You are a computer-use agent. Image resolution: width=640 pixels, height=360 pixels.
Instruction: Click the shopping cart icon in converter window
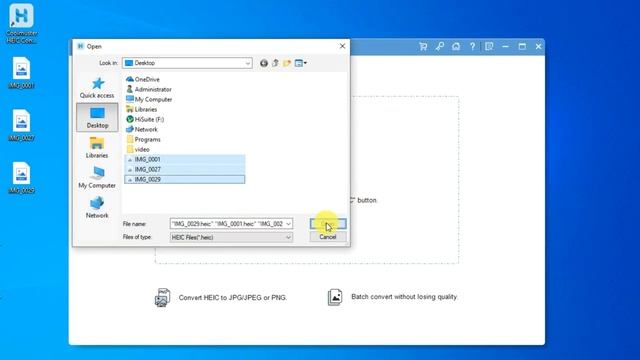point(423,47)
